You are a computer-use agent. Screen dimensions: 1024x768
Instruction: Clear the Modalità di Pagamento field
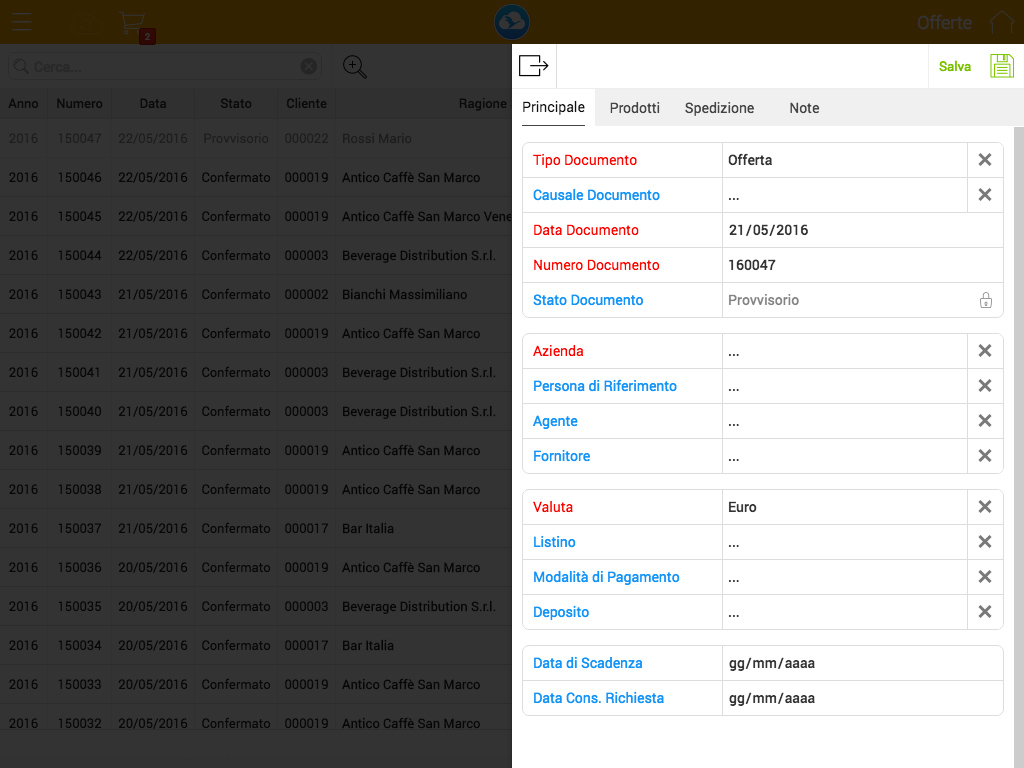click(985, 577)
